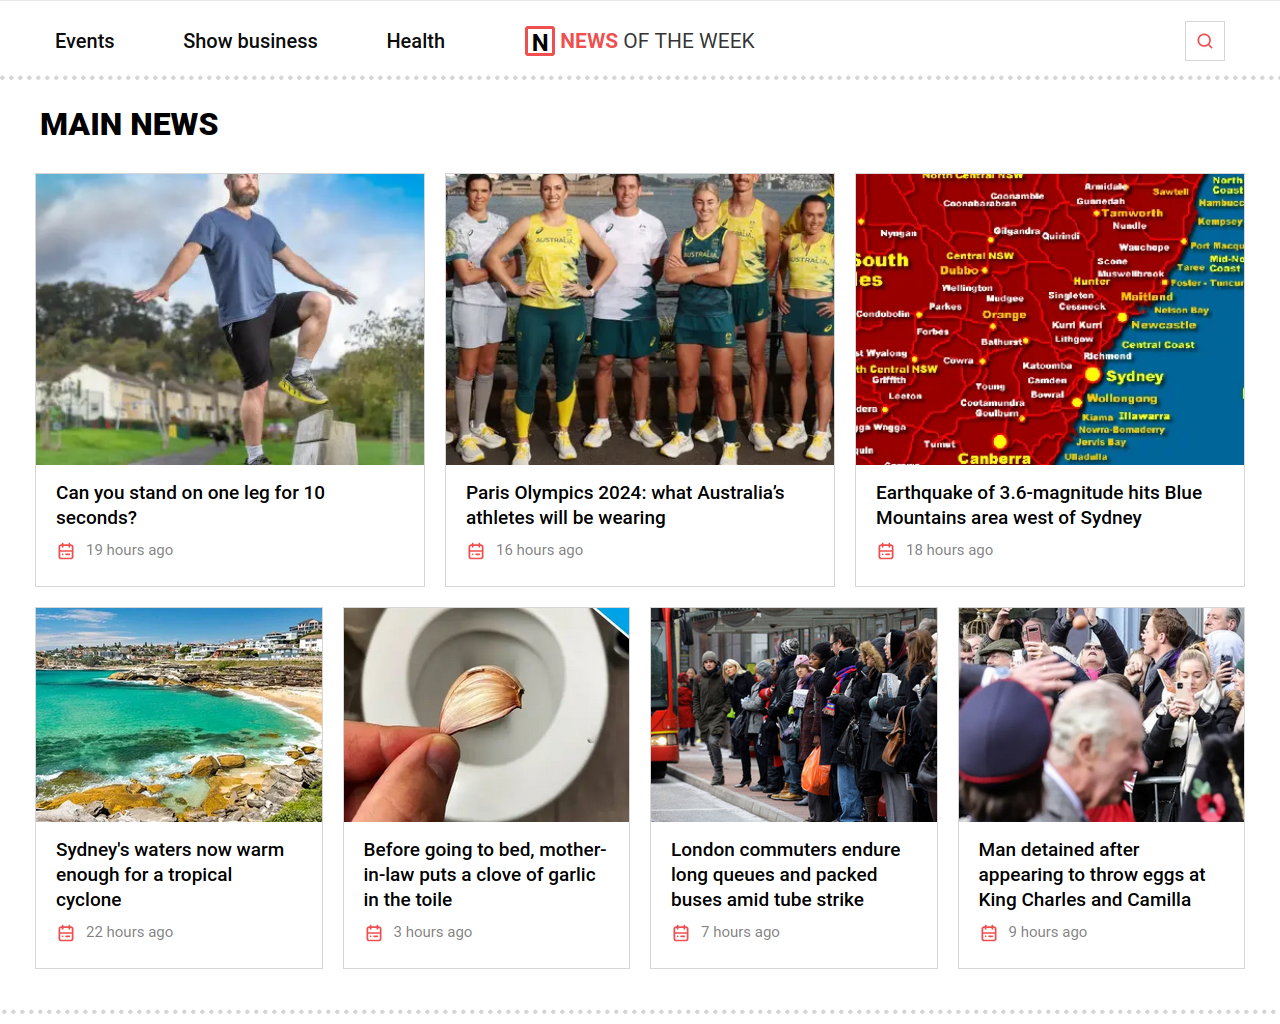
Task: Click calendar icon beside 16 hours ago
Action: [x=476, y=551]
